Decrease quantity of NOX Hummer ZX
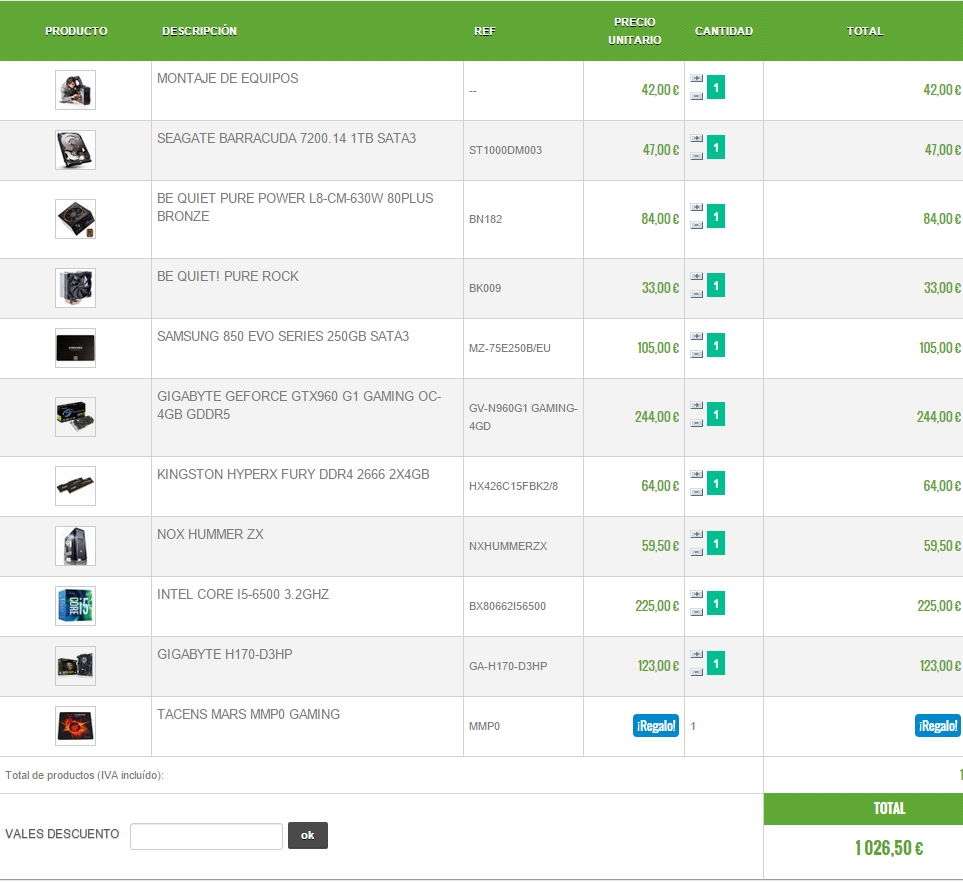The width and height of the screenshot is (963, 882). point(696,552)
